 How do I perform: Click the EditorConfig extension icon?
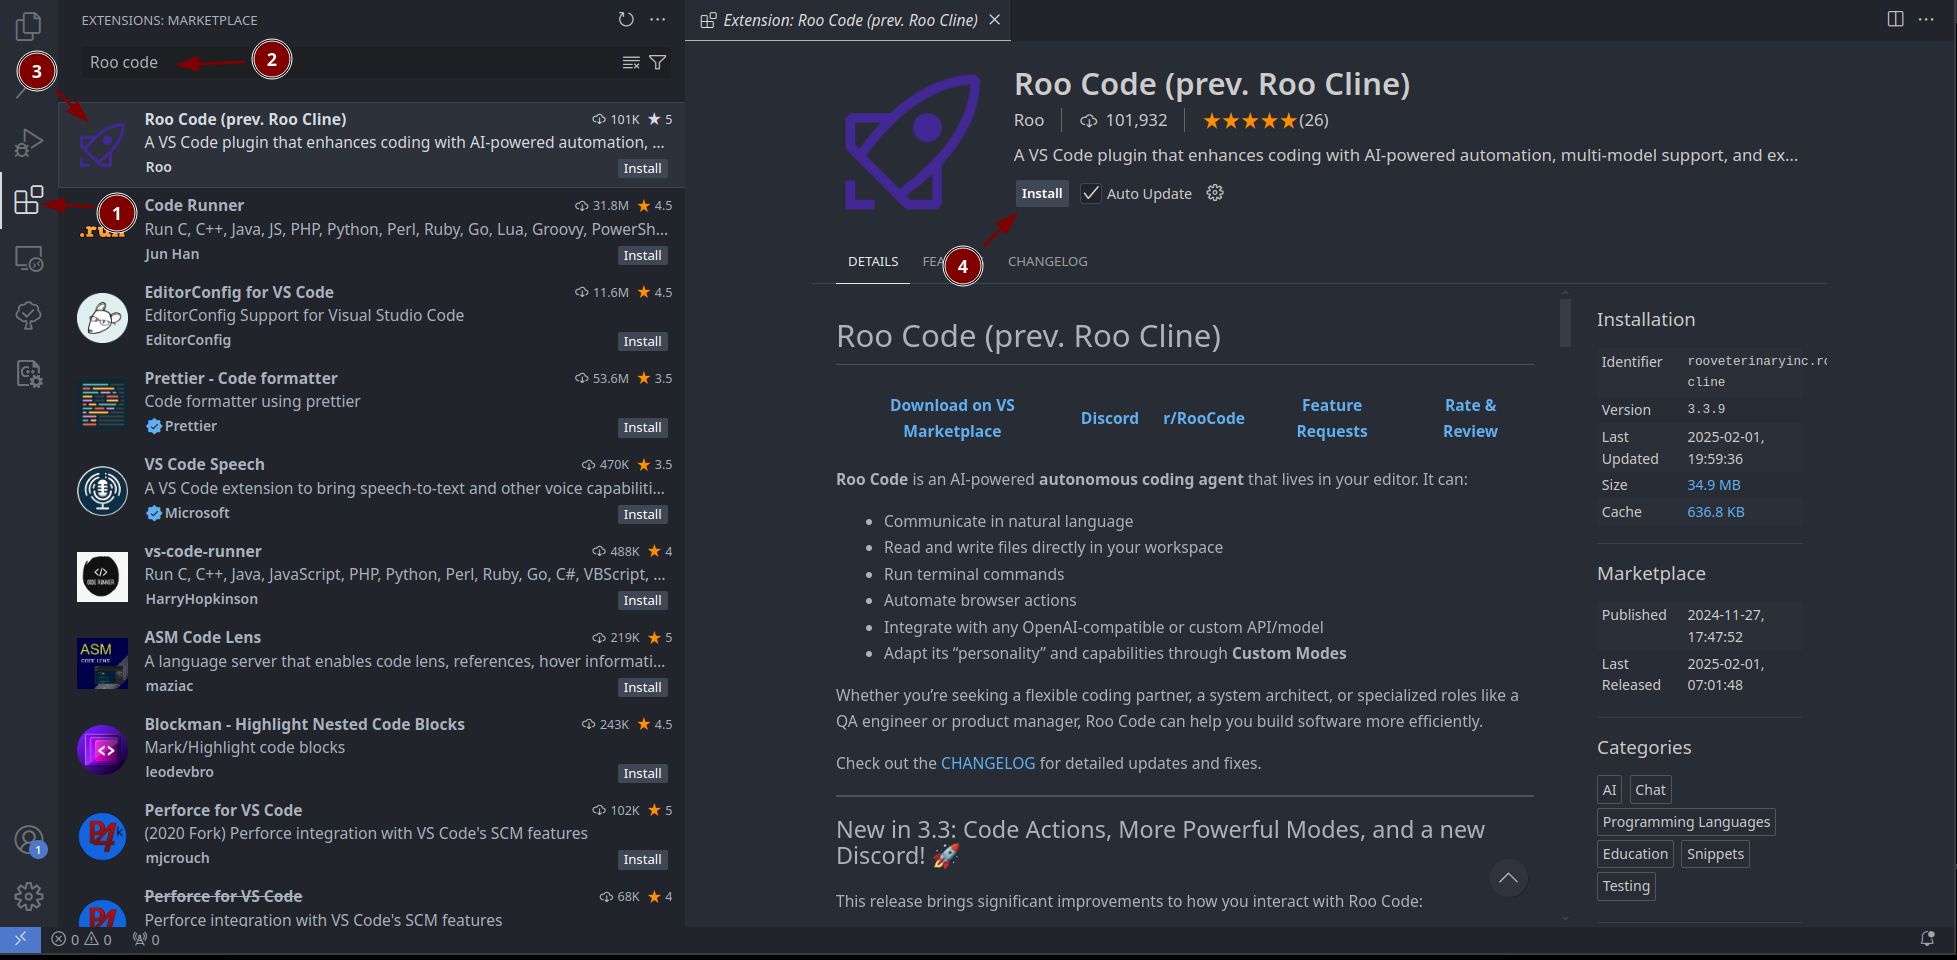pos(102,318)
